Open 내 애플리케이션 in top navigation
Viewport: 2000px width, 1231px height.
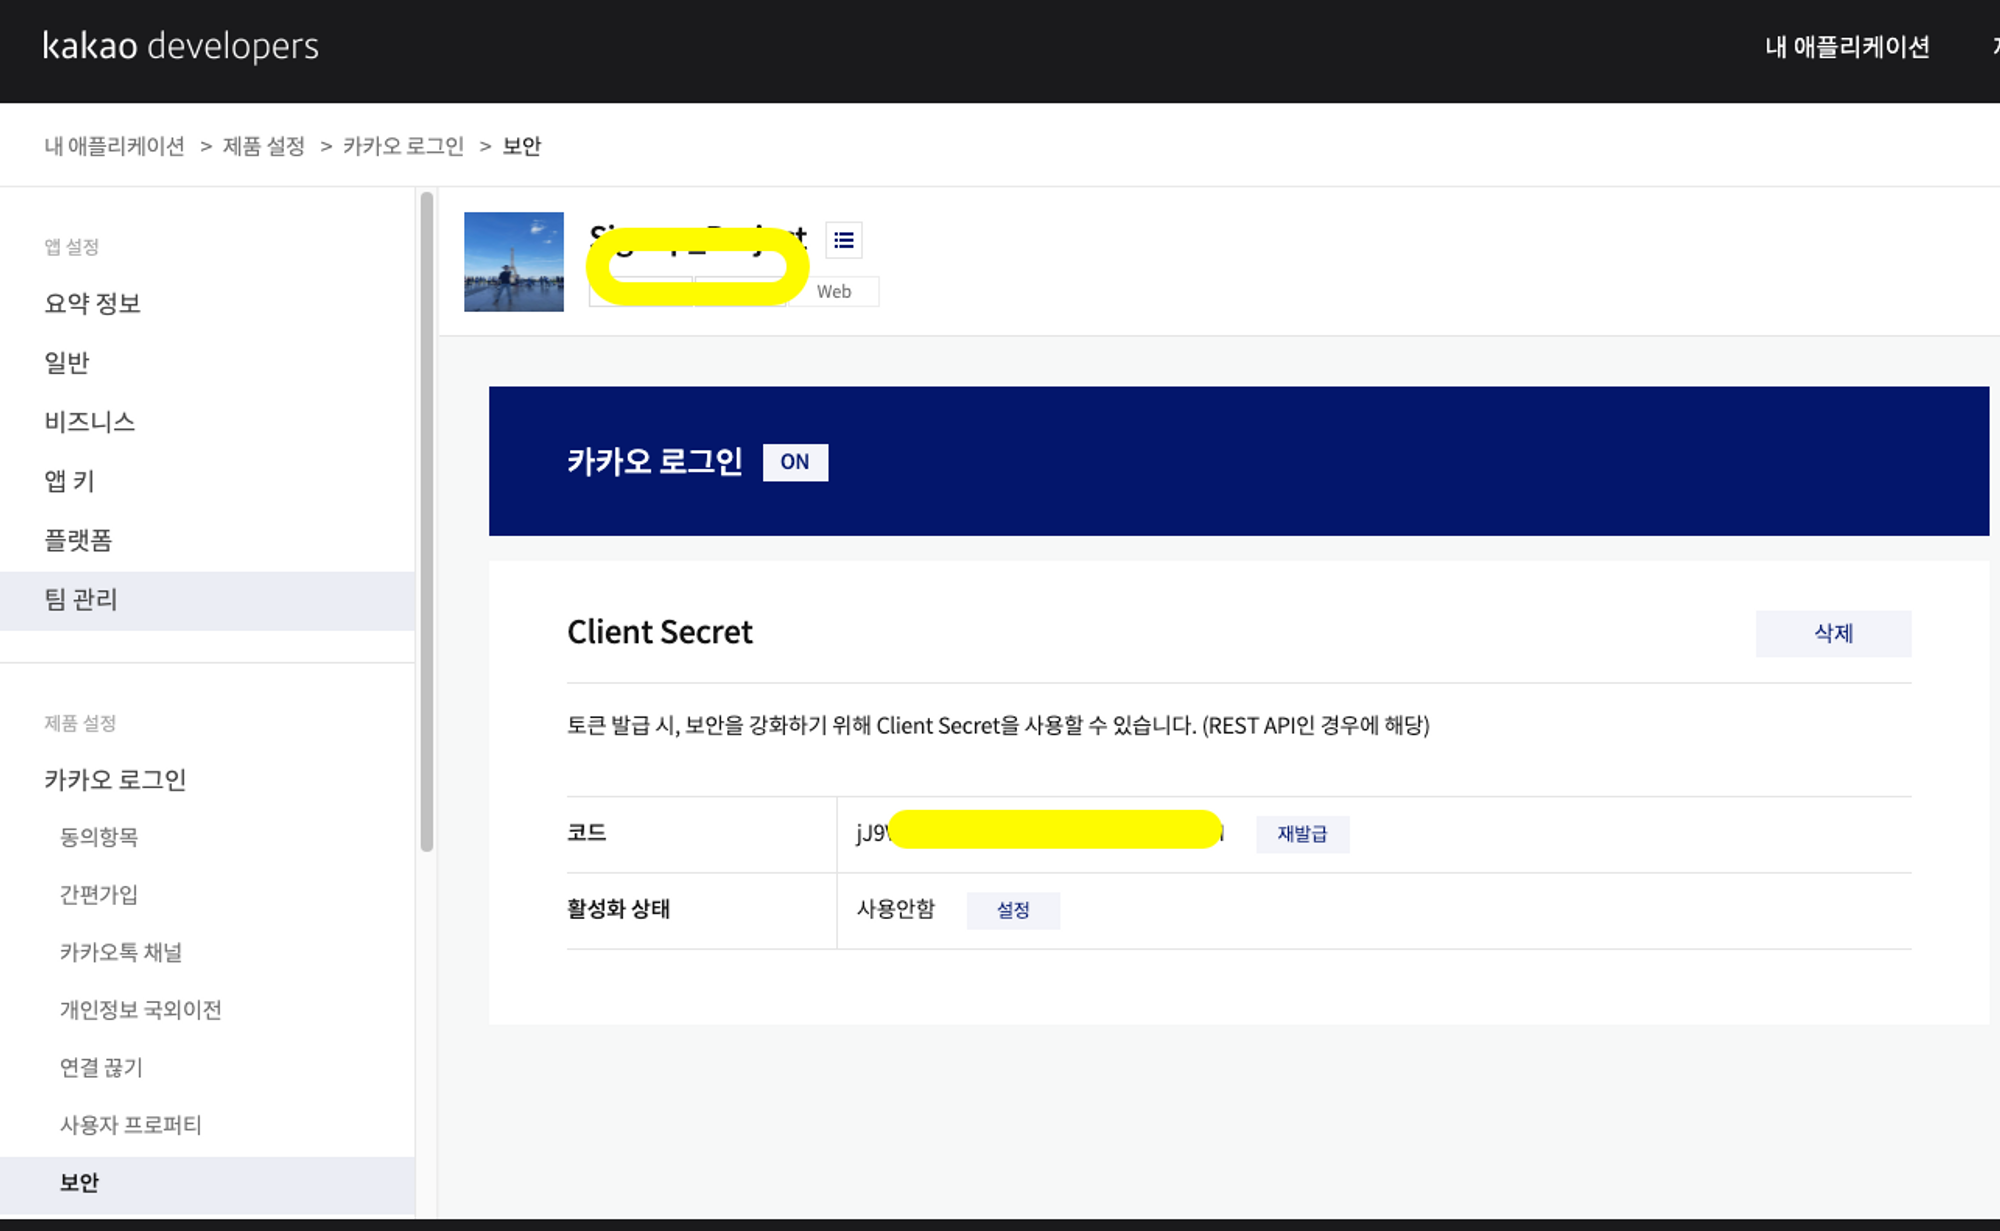coord(1846,47)
